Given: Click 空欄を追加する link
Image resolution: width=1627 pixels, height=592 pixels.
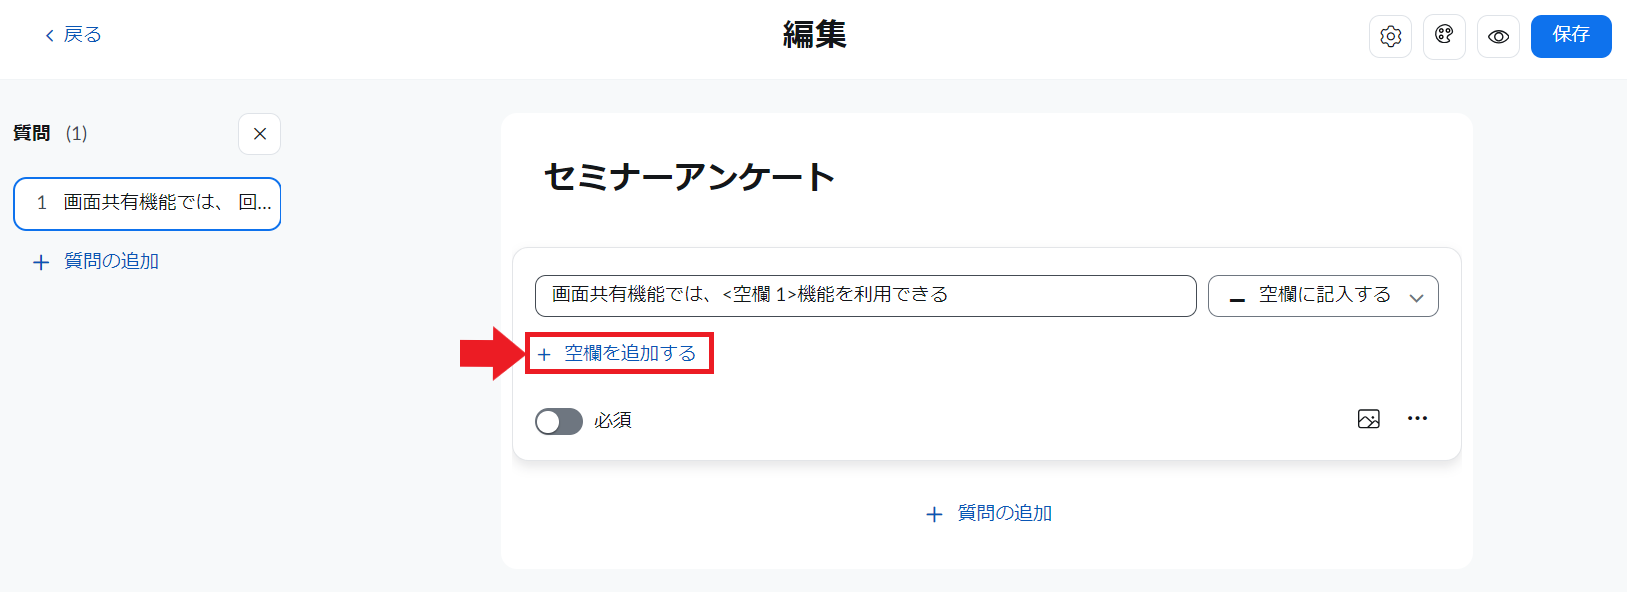Looking at the screenshot, I should [x=617, y=354].
